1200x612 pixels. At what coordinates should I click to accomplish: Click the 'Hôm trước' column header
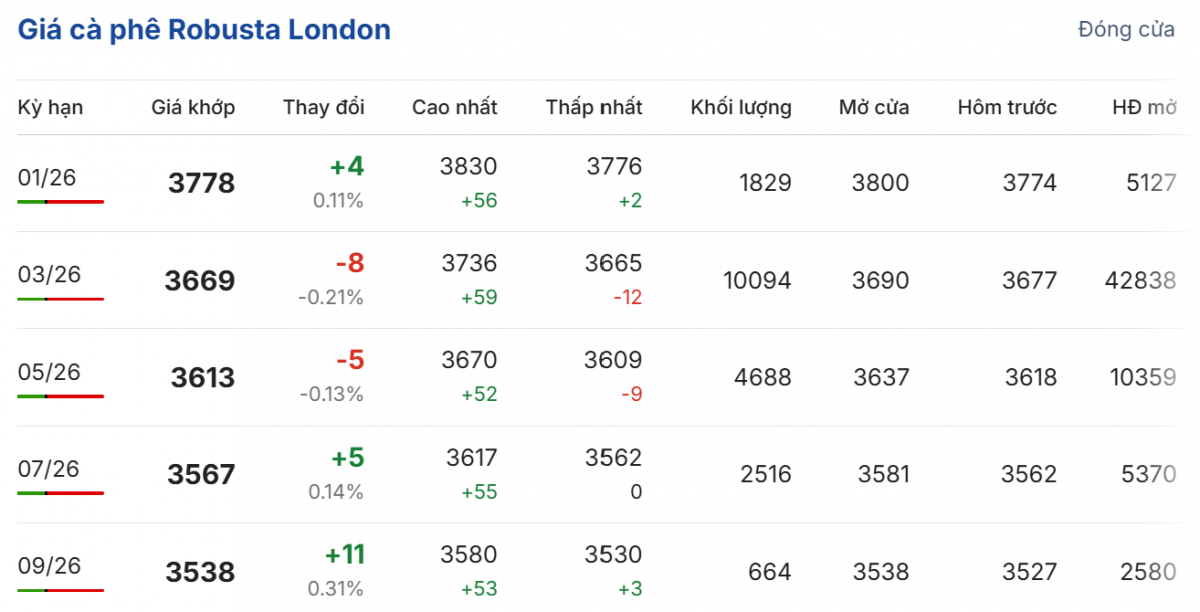coord(1006,107)
